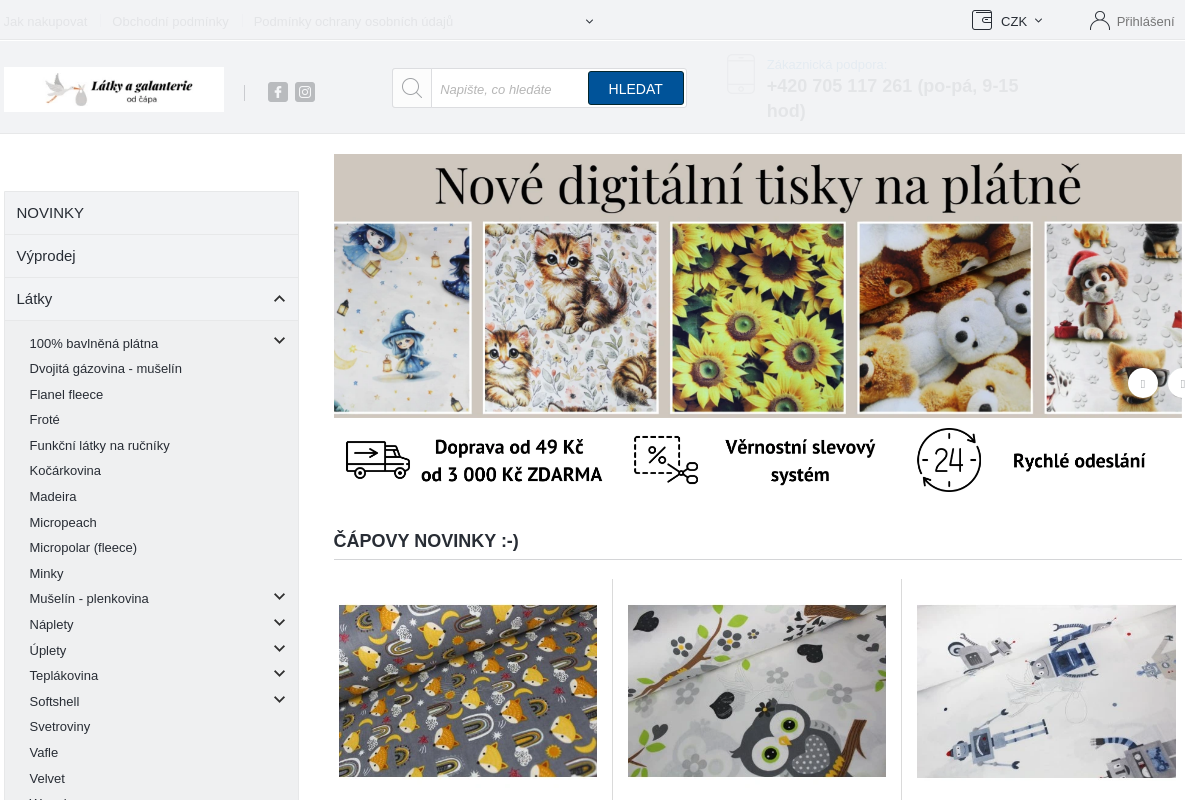The width and height of the screenshot is (1200, 800).
Task: Open the NOVINKY menu item
Action: [x=50, y=213]
